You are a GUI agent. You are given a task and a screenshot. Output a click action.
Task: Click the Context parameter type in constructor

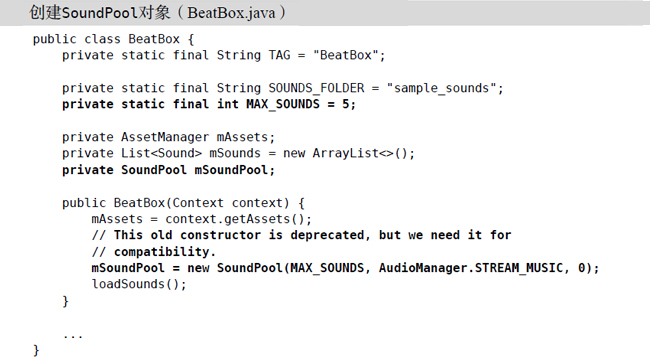click(198, 203)
